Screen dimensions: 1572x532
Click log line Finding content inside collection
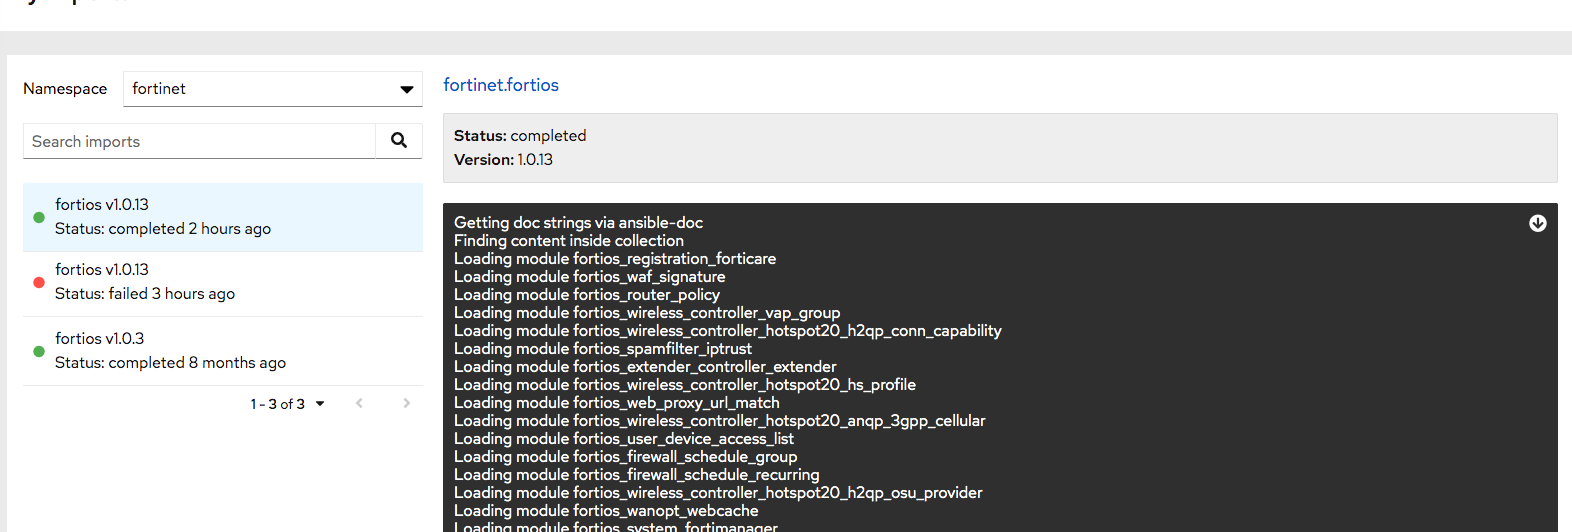click(x=569, y=241)
